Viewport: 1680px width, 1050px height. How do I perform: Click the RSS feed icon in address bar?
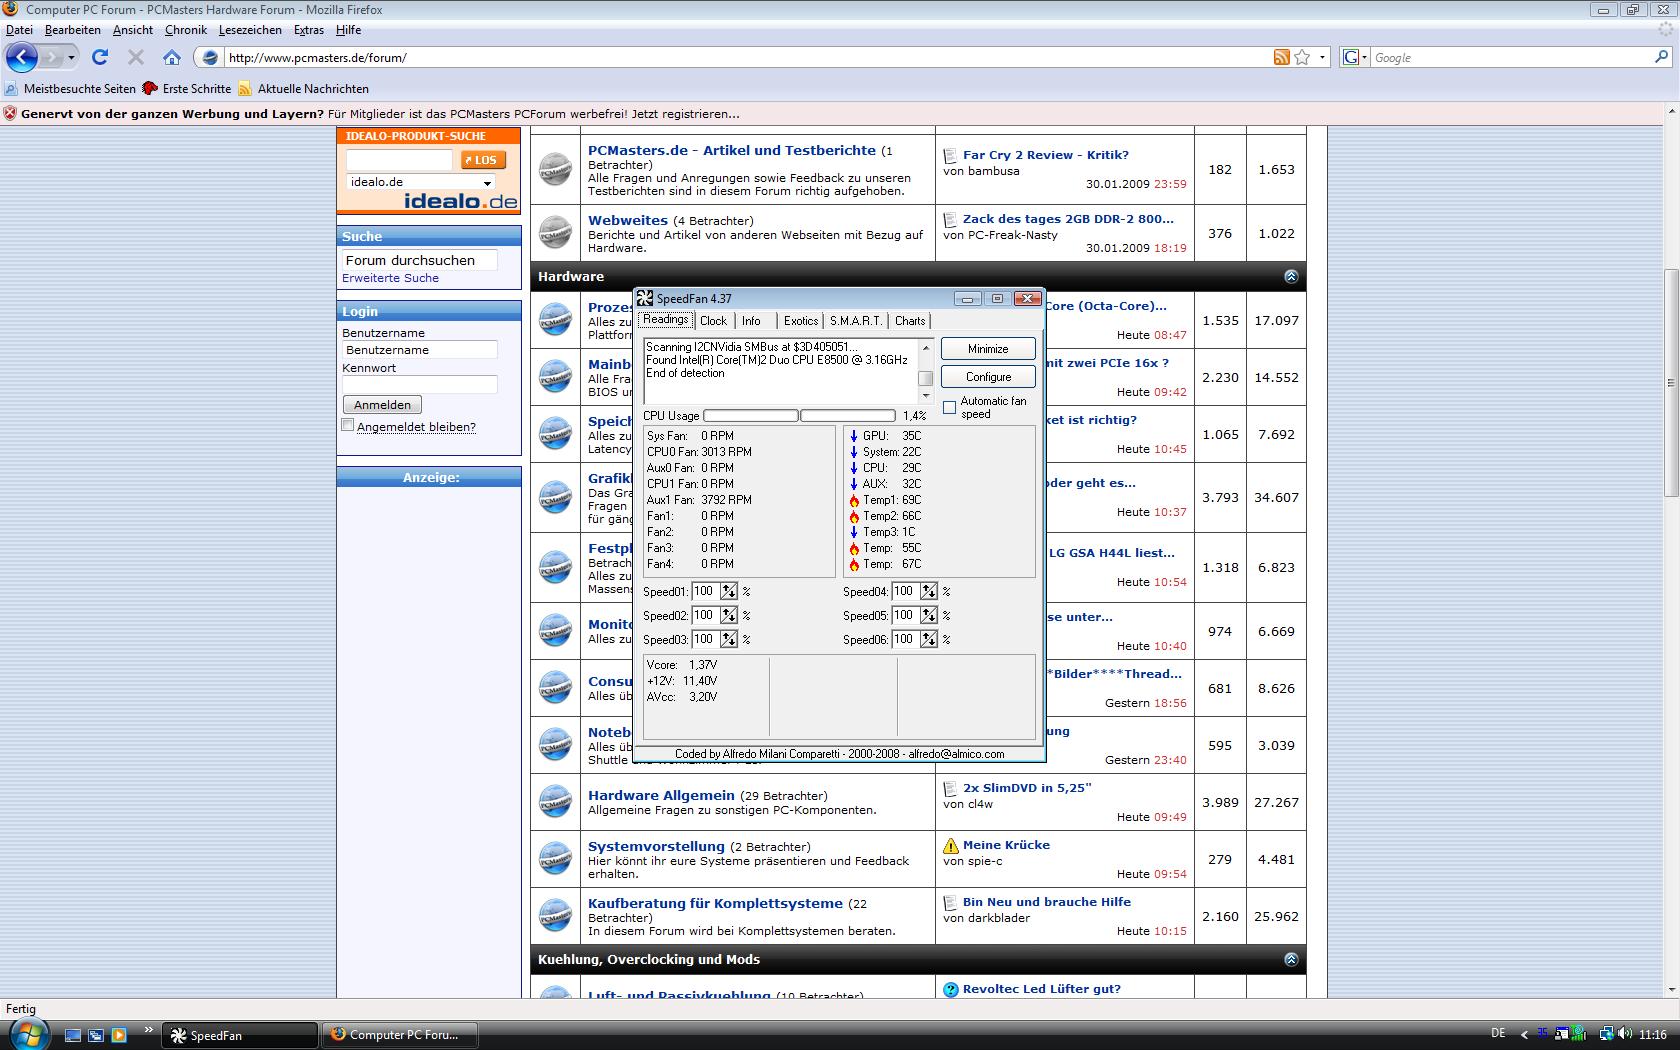click(1281, 57)
